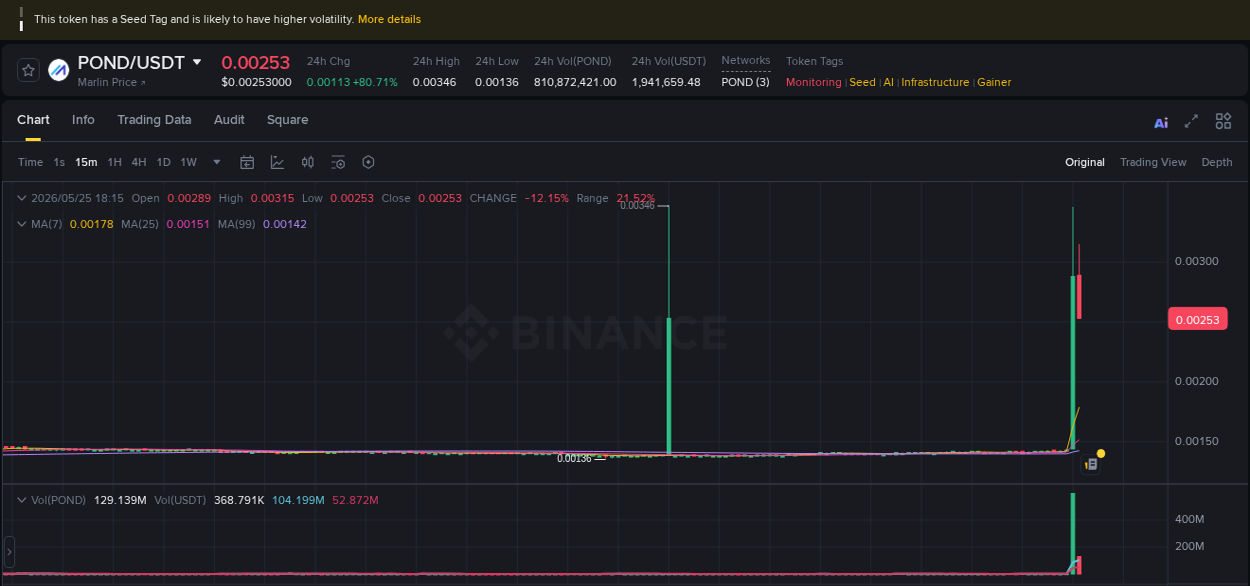Click the Marlin token logo icon
Image resolution: width=1250 pixels, height=586 pixels.
59,70
